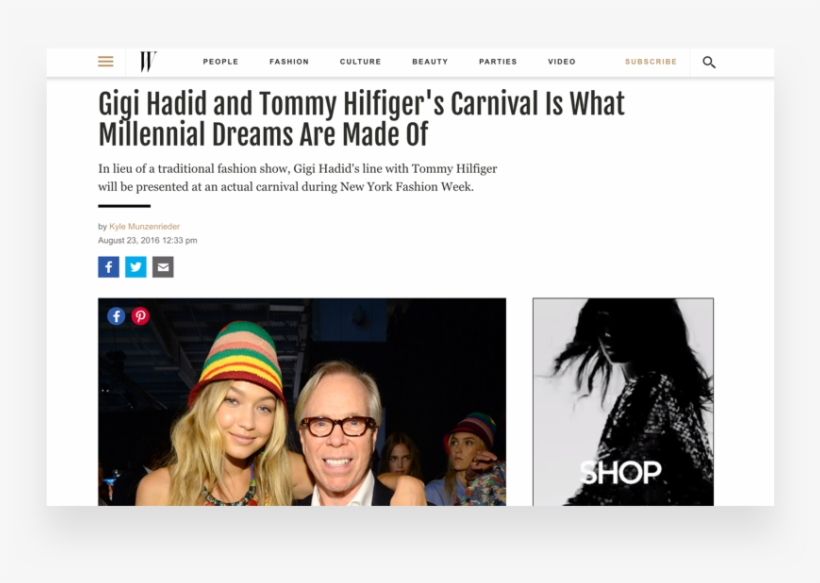Share photo using round Facebook icon
The width and height of the screenshot is (820, 583).
tap(116, 316)
